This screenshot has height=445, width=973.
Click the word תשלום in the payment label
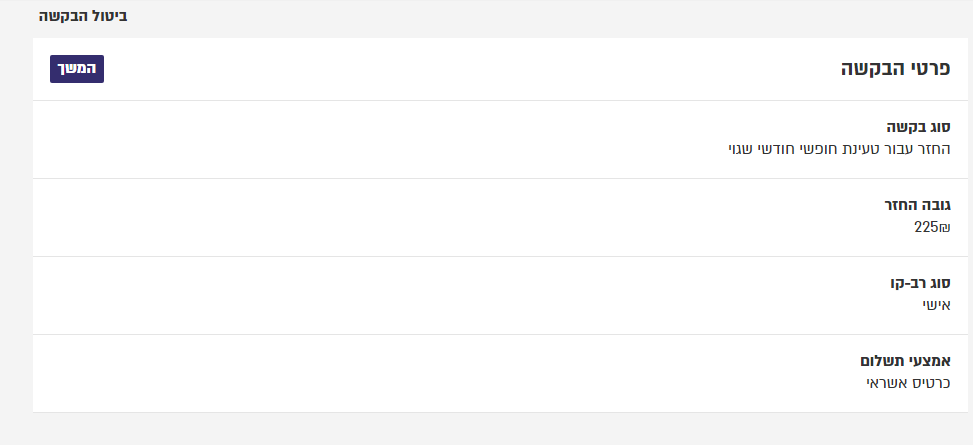point(883,361)
